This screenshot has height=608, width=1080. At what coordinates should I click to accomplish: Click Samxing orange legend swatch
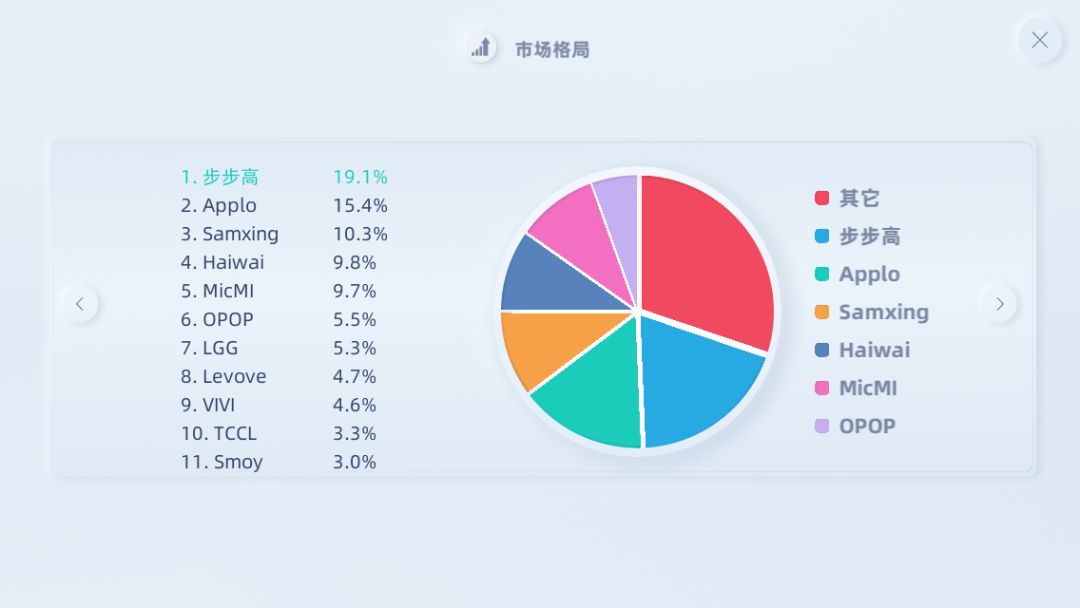[x=822, y=312]
